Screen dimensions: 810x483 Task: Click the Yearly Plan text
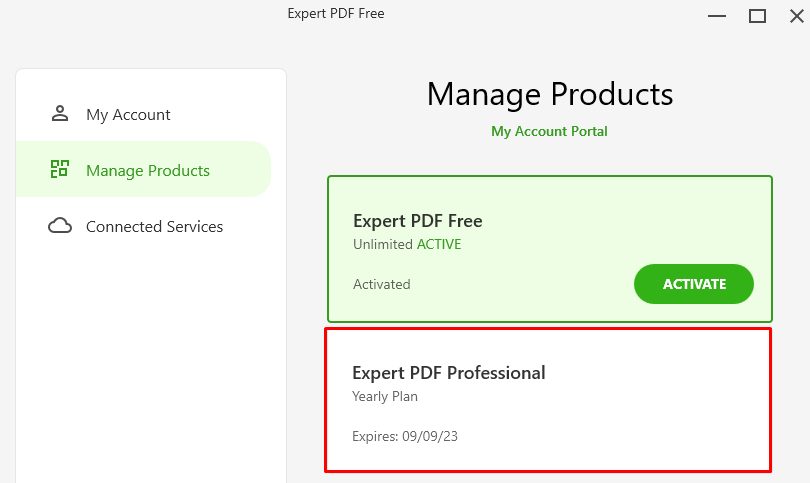(385, 397)
